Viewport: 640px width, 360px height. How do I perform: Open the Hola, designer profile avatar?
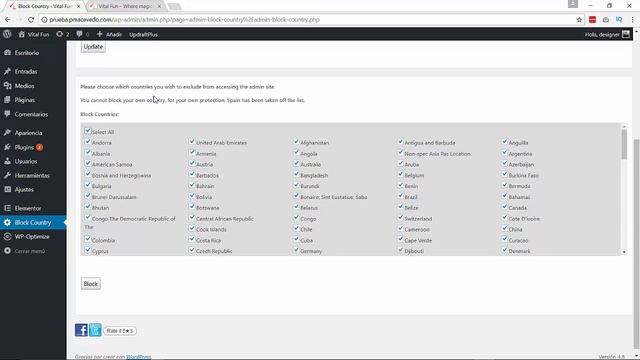click(626, 34)
